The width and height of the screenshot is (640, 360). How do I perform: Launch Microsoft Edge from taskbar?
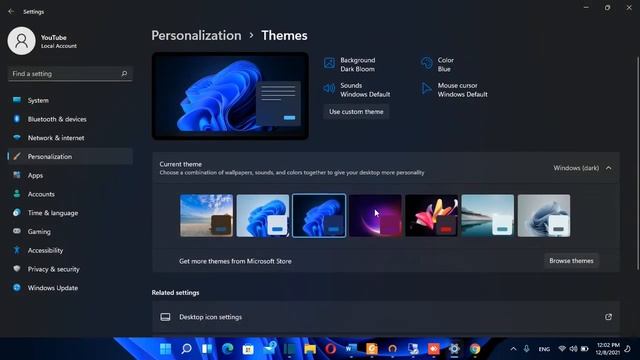point(227,349)
